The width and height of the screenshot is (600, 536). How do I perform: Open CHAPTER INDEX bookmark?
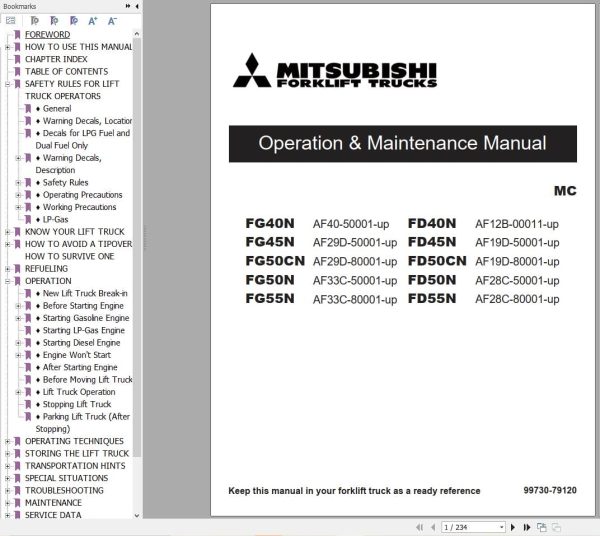56,59
